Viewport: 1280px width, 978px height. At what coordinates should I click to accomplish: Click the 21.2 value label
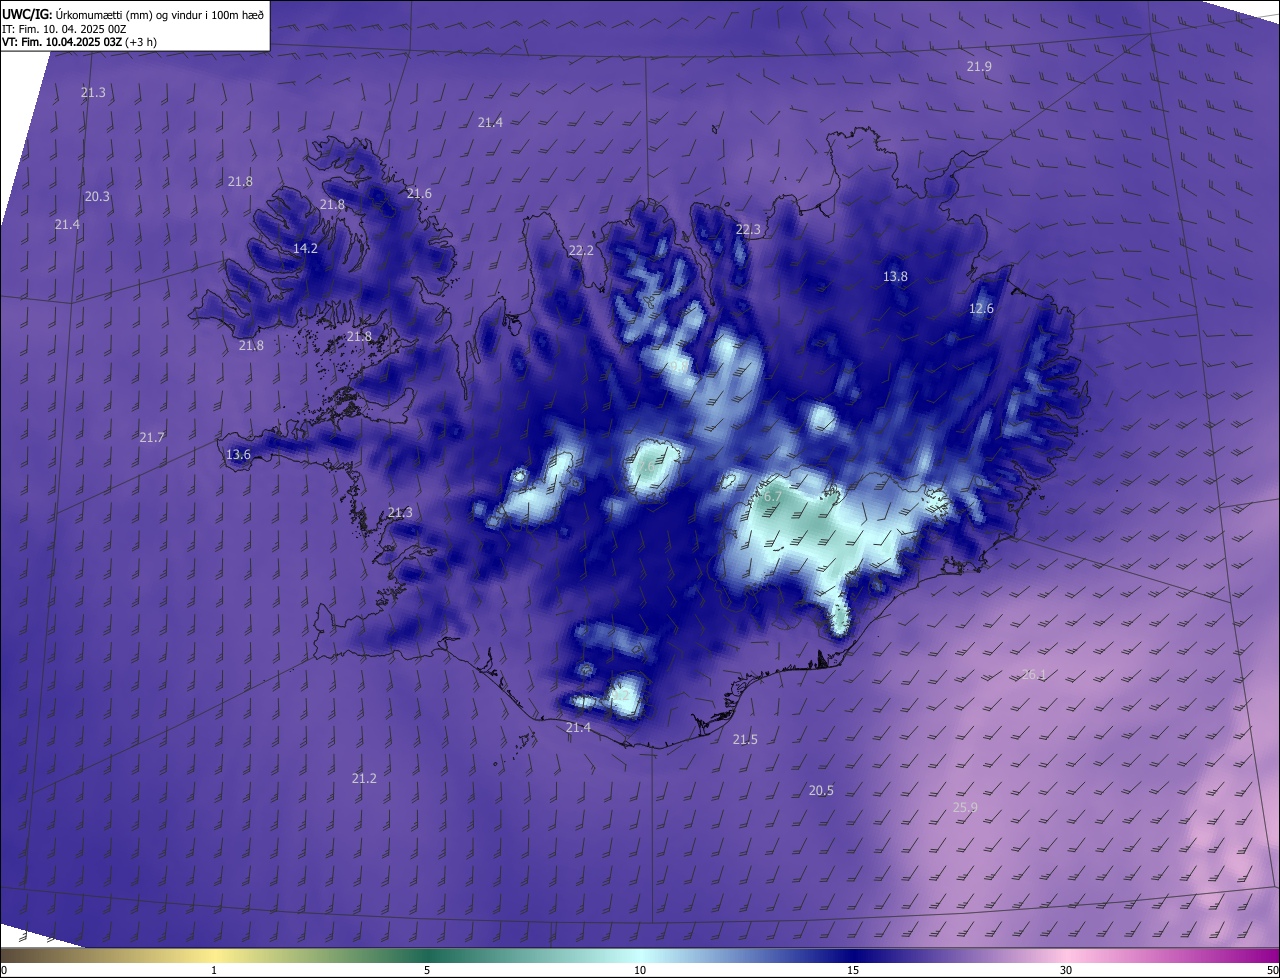pos(364,779)
